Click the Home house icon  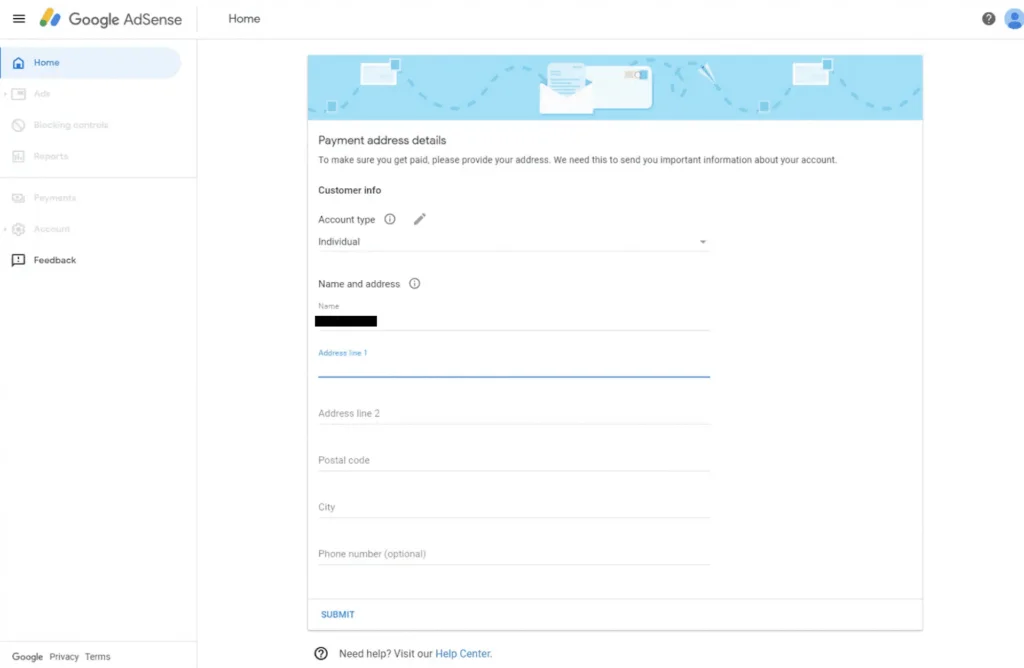[x=18, y=63]
